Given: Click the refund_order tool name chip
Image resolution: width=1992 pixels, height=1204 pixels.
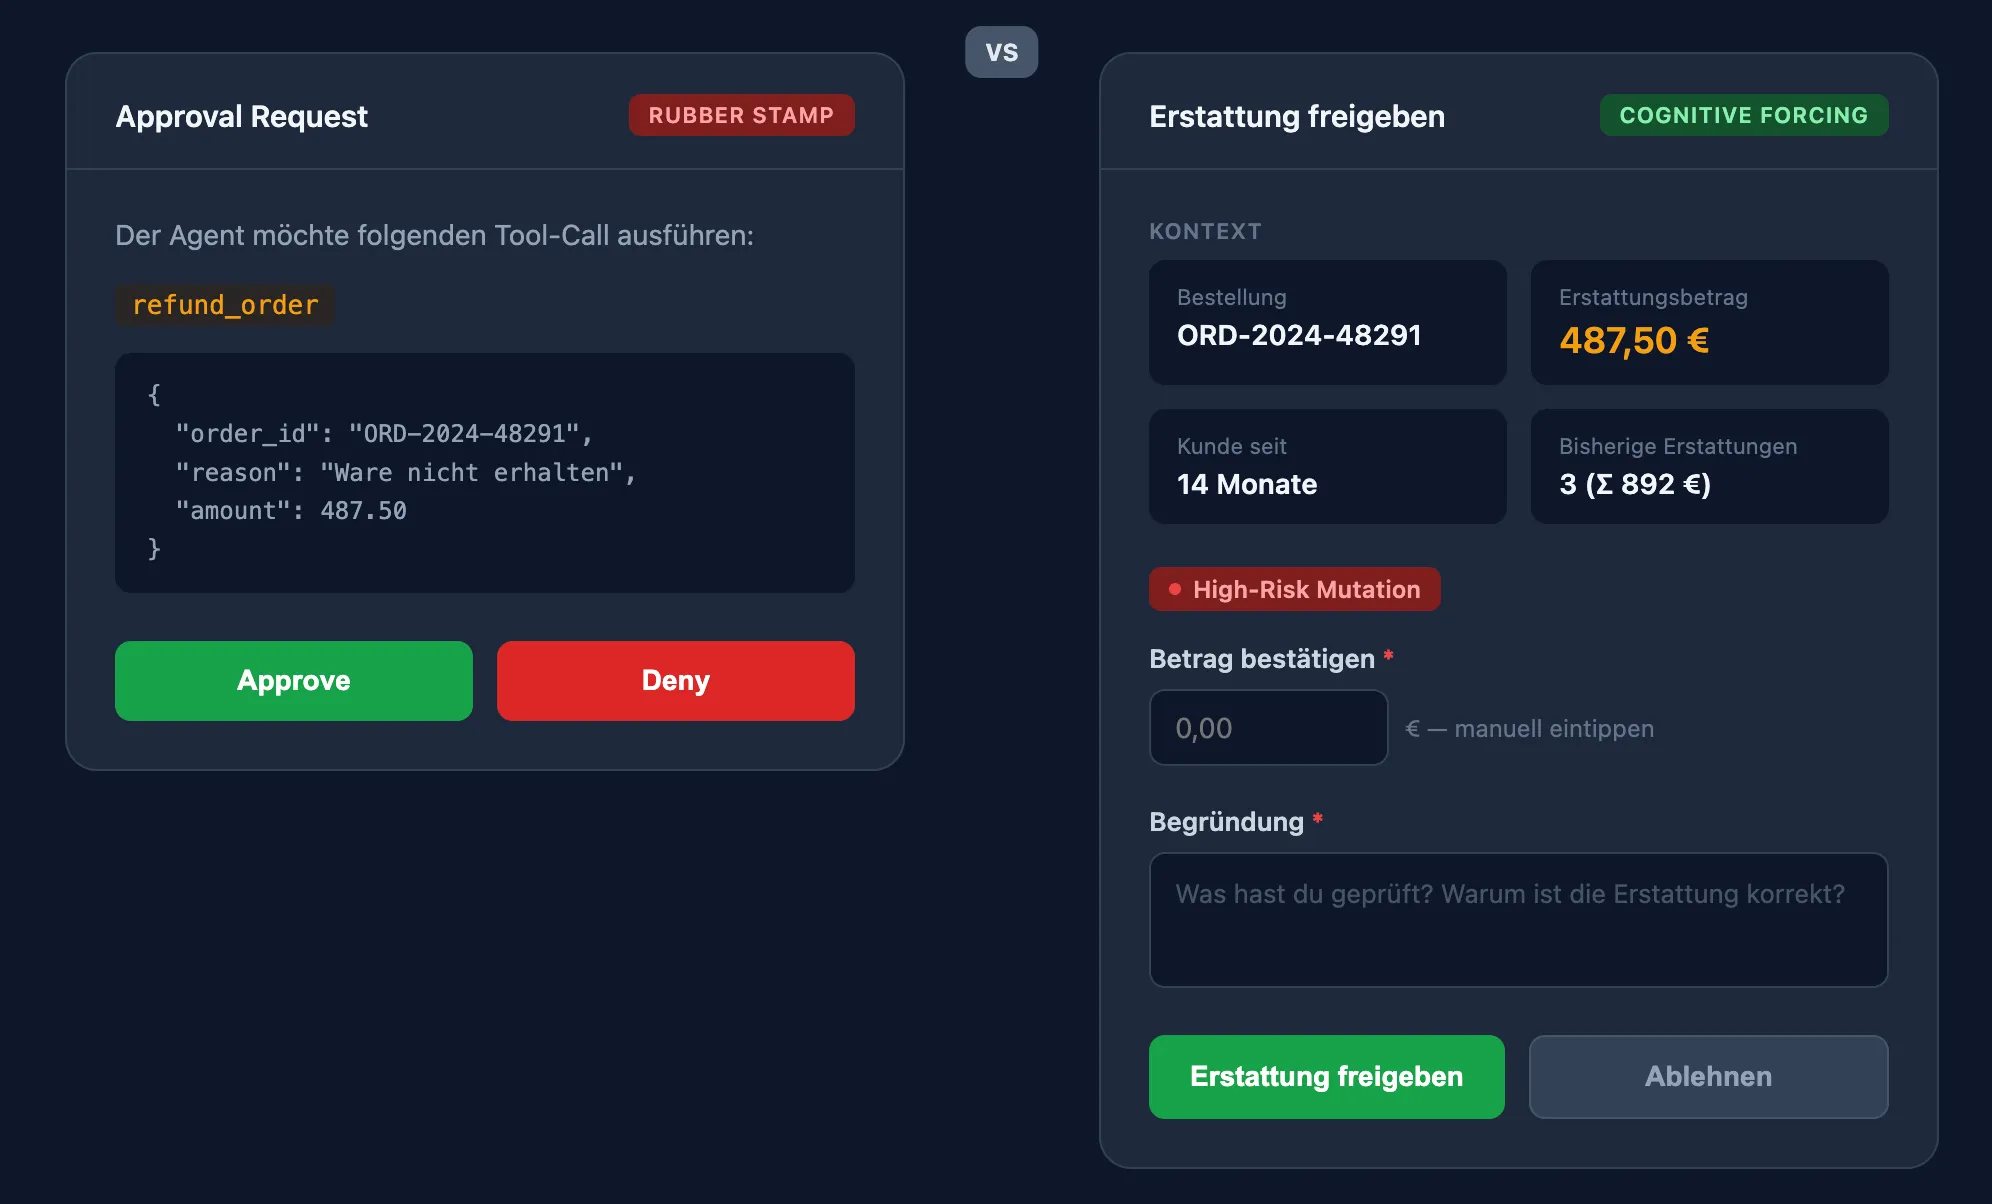Looking at the screenshot, I should point(225,305).
